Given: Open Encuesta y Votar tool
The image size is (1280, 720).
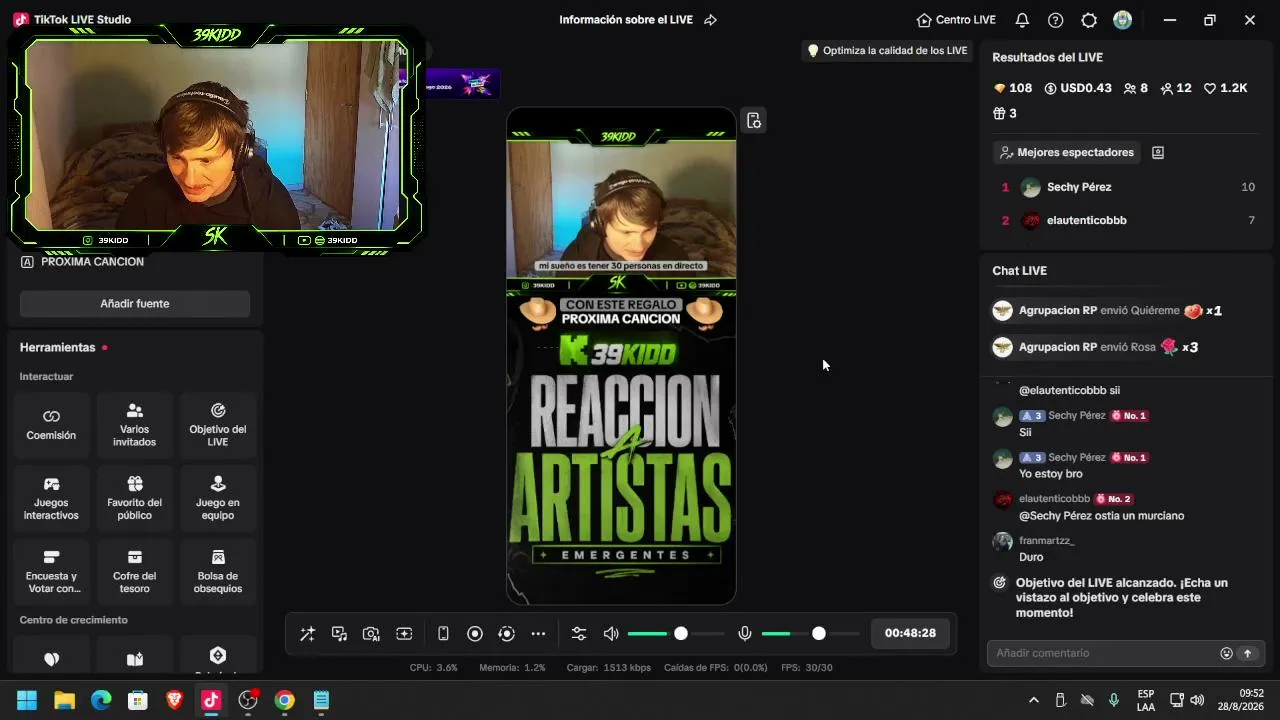Looking at the screenshot, I should point(51,571).
